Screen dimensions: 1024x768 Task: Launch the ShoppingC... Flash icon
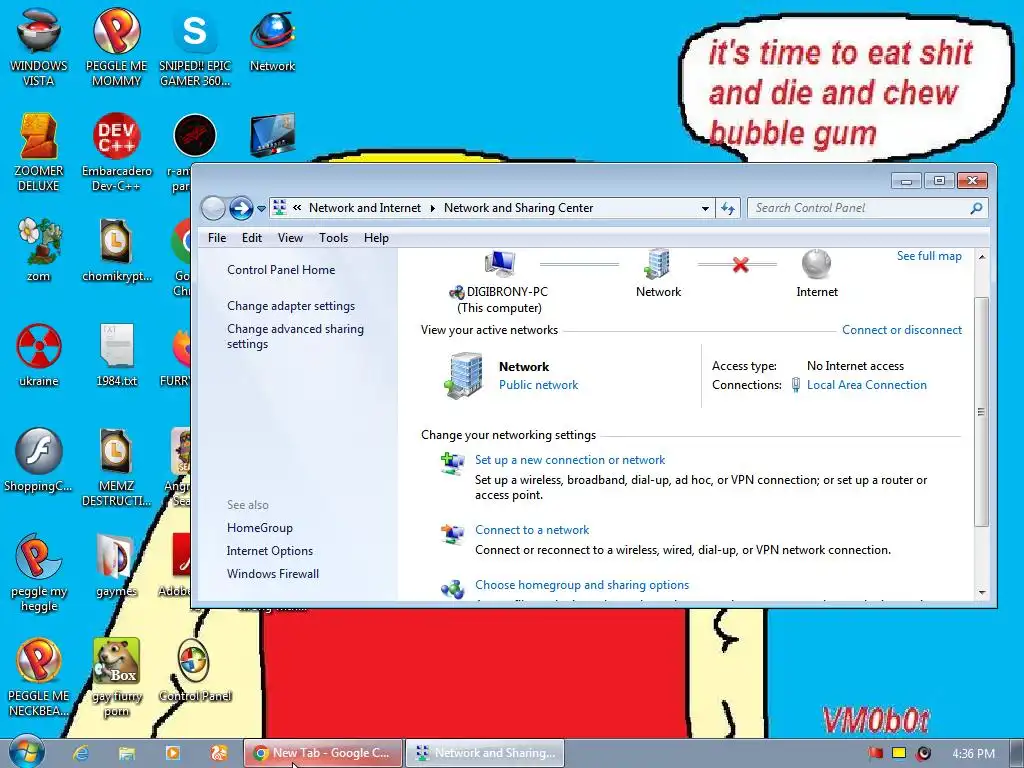(39, 460)
